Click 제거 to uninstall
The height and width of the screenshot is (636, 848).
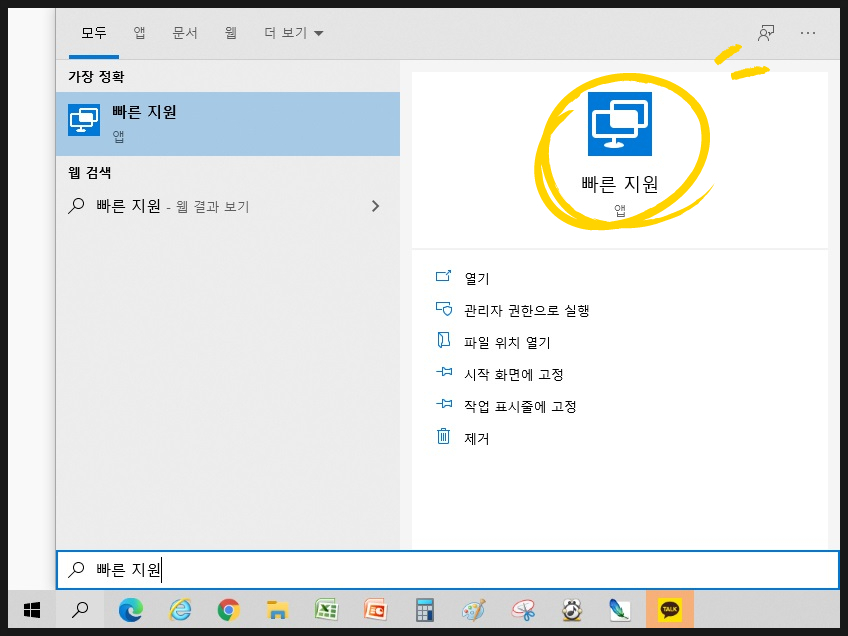[x=477, y=438]
